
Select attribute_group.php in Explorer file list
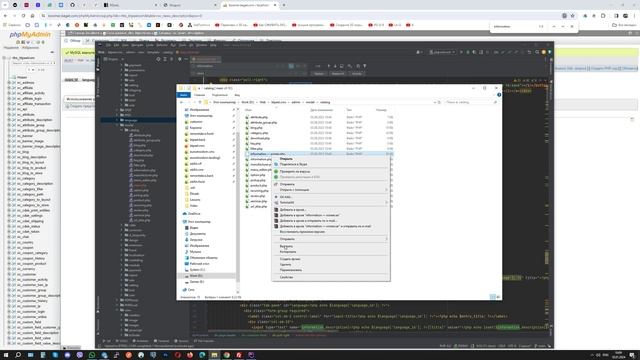click(263, 122)
